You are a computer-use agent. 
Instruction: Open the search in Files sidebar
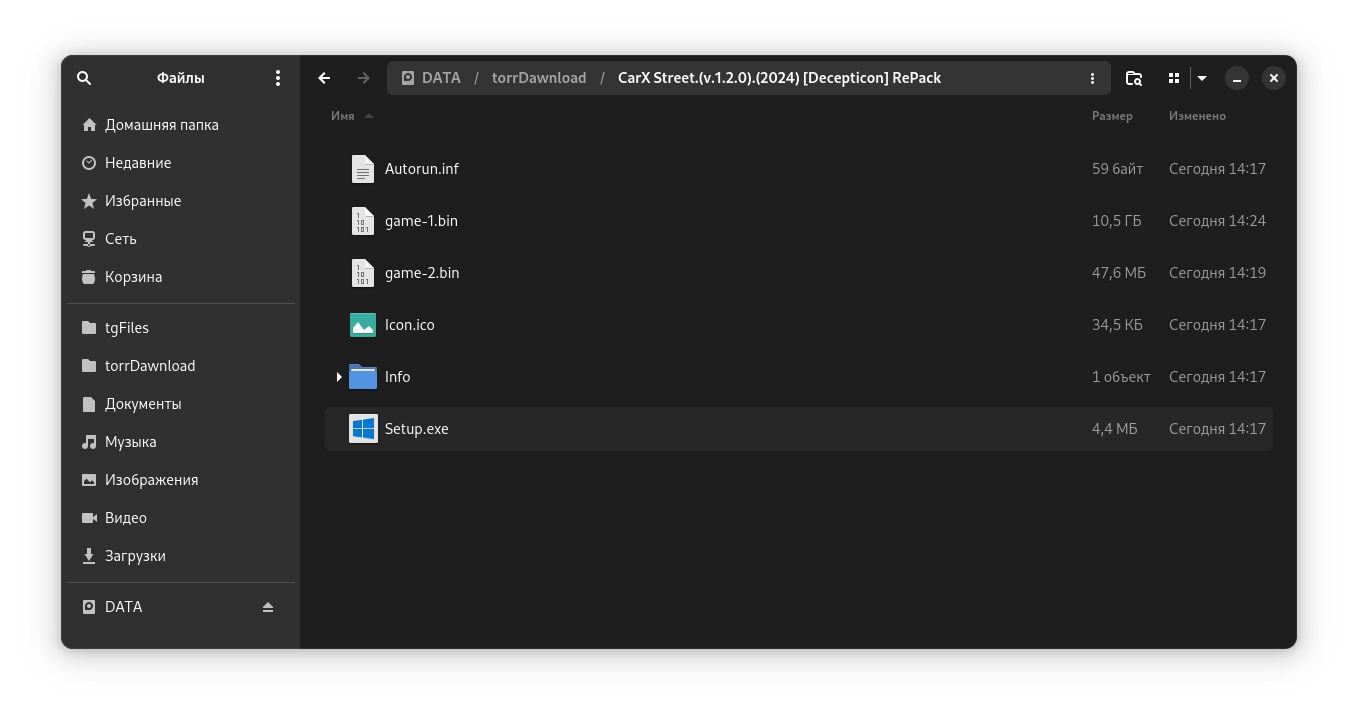(x=84, y=78)
